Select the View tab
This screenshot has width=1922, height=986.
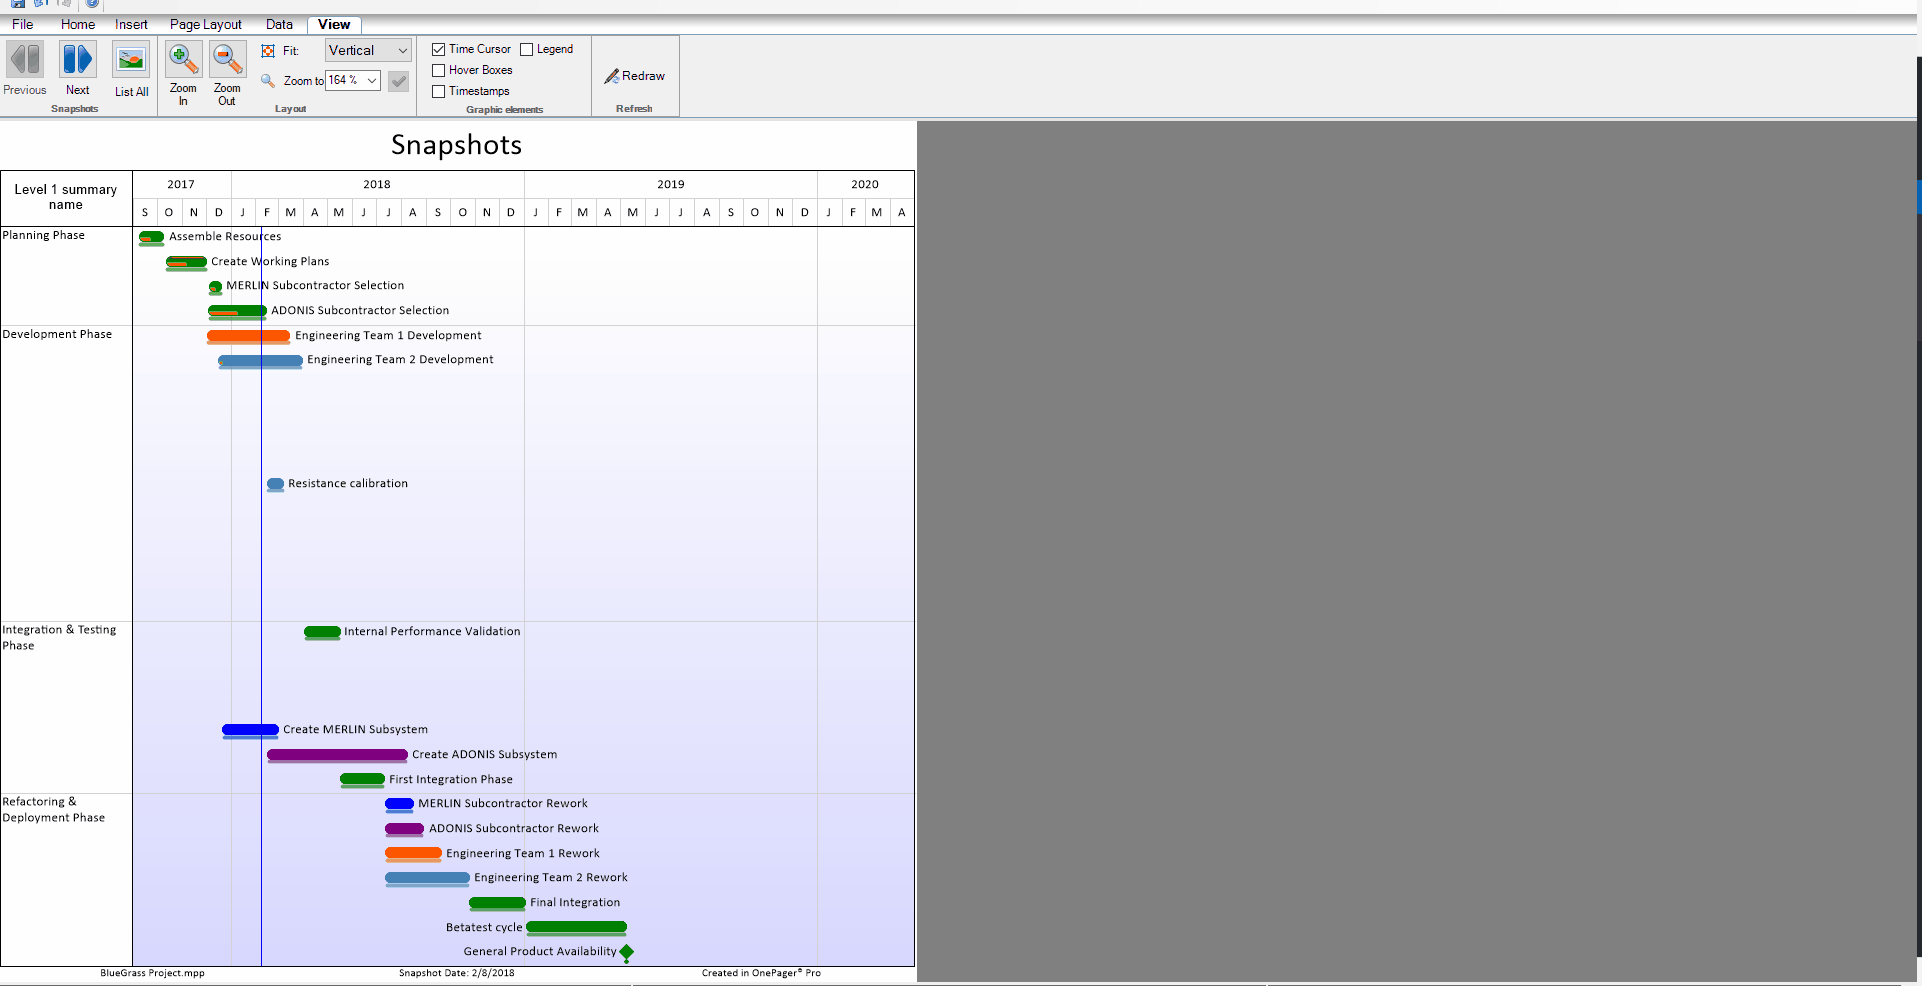[334, 24]
